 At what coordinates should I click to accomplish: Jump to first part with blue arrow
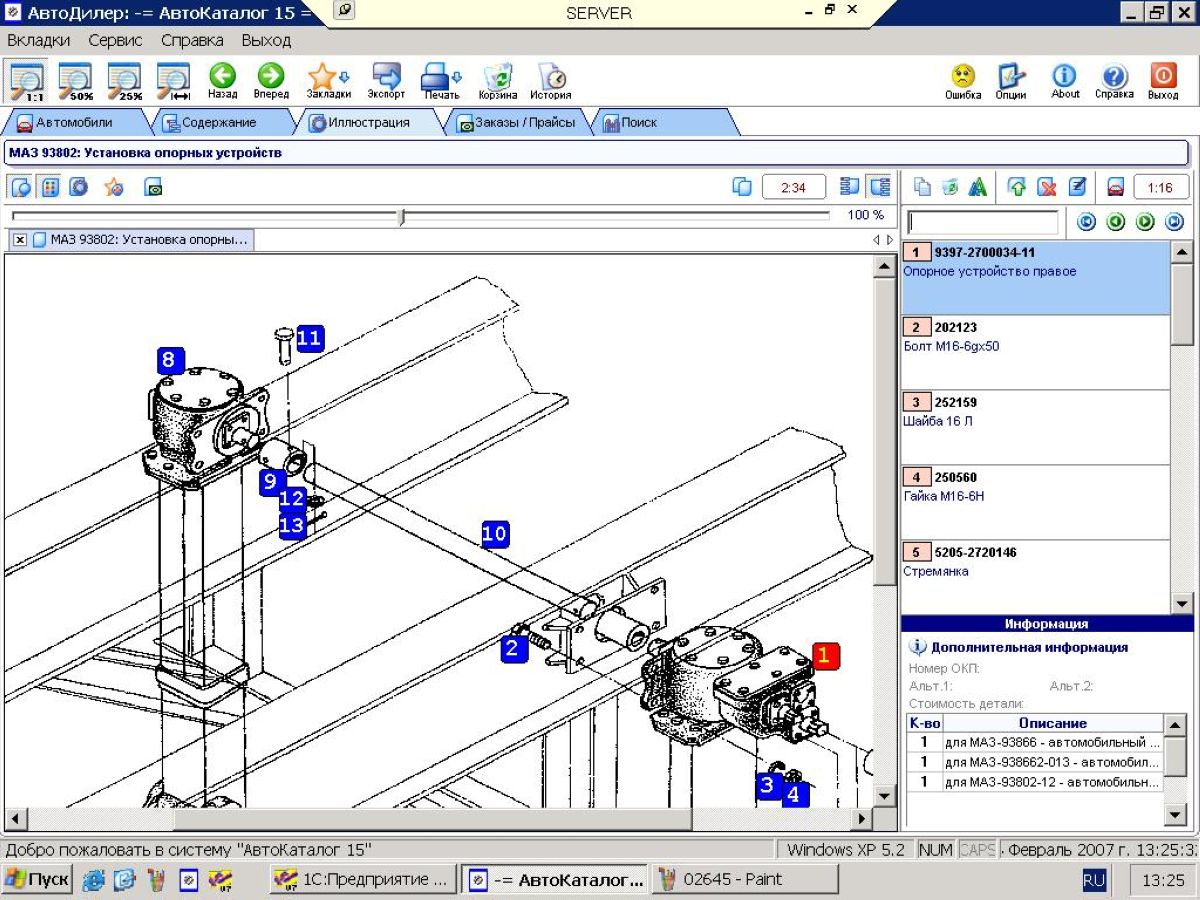click(1086, 222)
